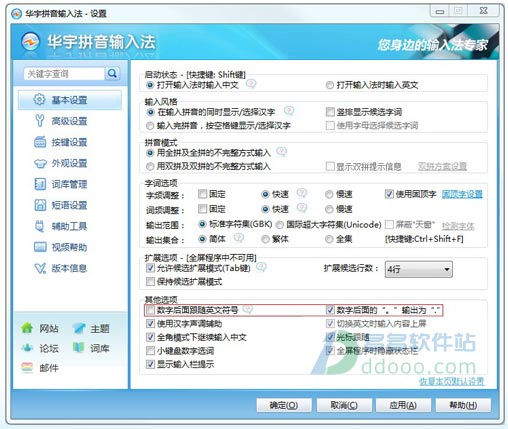Viewport: 508px width, 429px height.
Task: Open 基本设置 settings page
Action: pyautogui.click(x=69, y=100)
